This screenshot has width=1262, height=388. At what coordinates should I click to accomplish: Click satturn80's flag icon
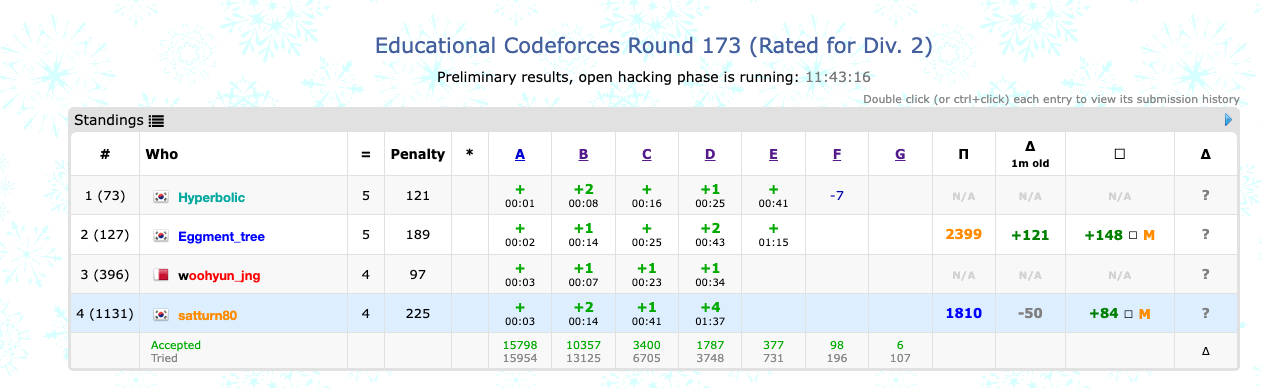point(161,315)
